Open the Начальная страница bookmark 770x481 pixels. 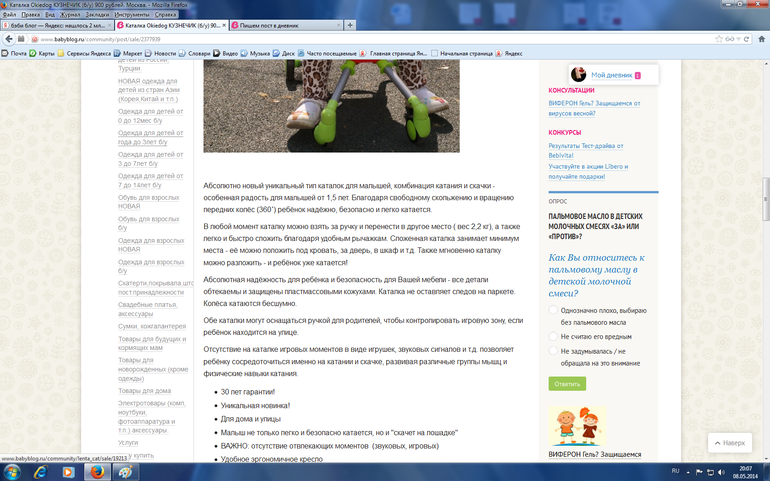462,53
